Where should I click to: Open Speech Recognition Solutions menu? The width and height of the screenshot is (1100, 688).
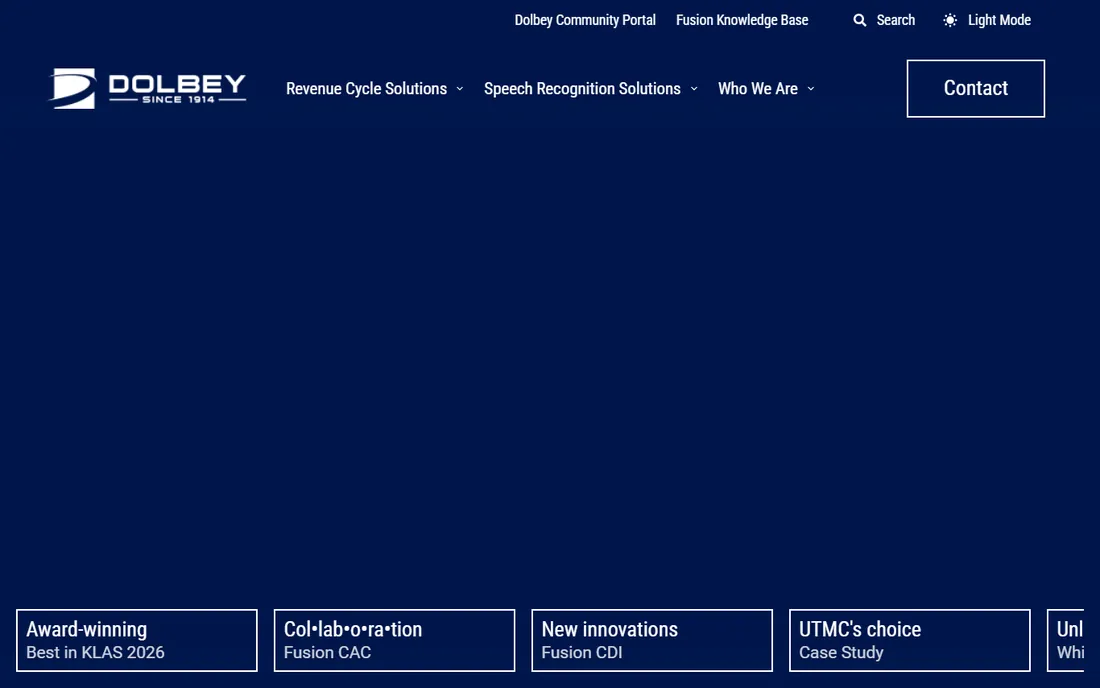582,88
